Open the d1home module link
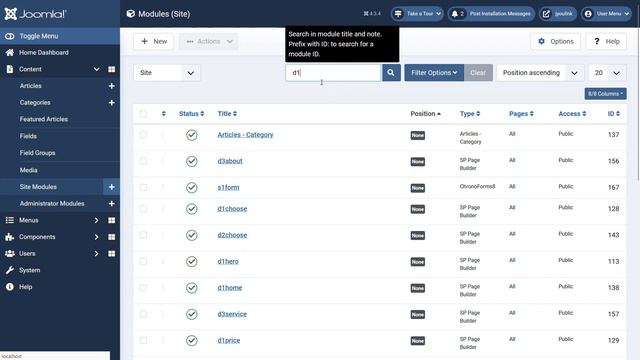This screenshot has width=640, height=360. 229,288
